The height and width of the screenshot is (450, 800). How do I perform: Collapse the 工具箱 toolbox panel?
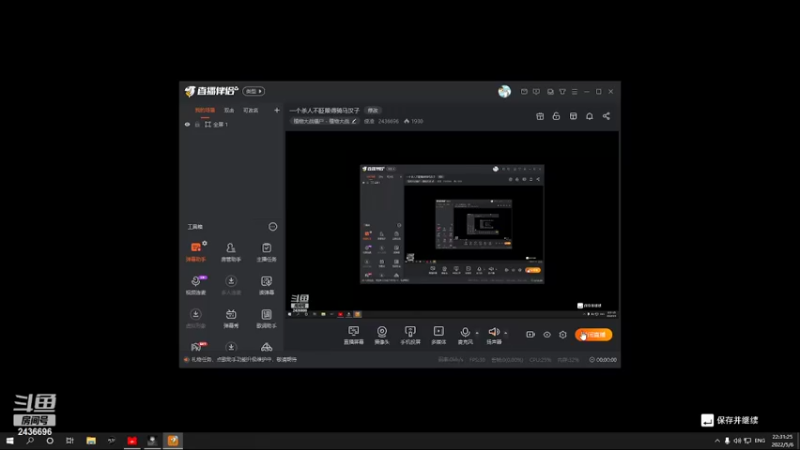[x=273, y=227]
